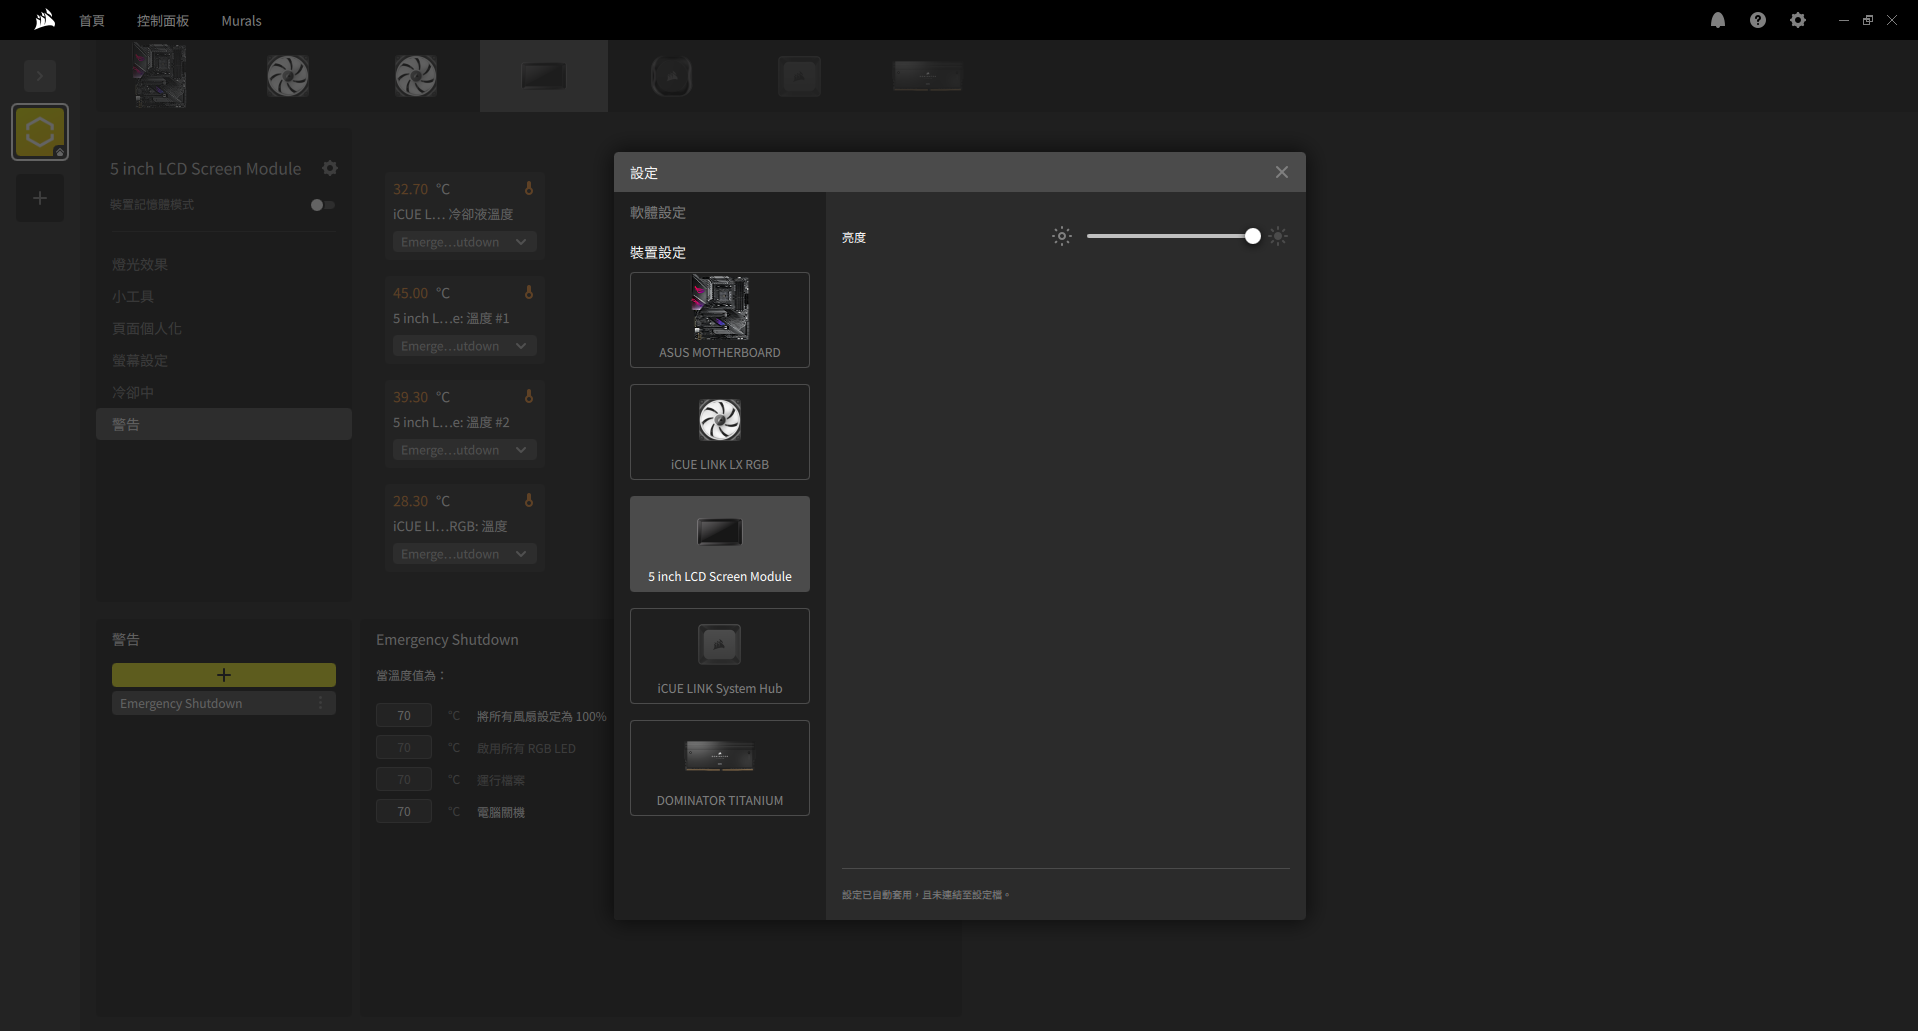
Task: Select the RAM module device in the top strip
Action: pyautogui.click(x=928, y=76)
